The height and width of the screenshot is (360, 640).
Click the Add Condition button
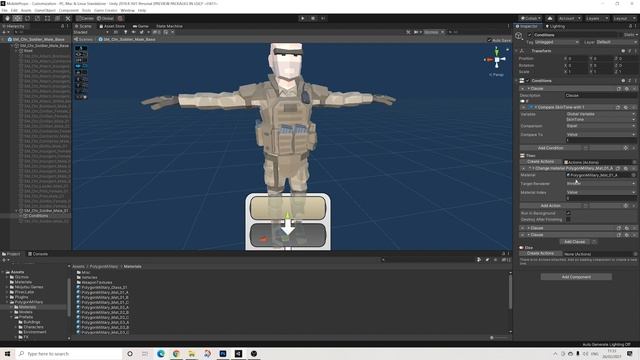[550, 148]
